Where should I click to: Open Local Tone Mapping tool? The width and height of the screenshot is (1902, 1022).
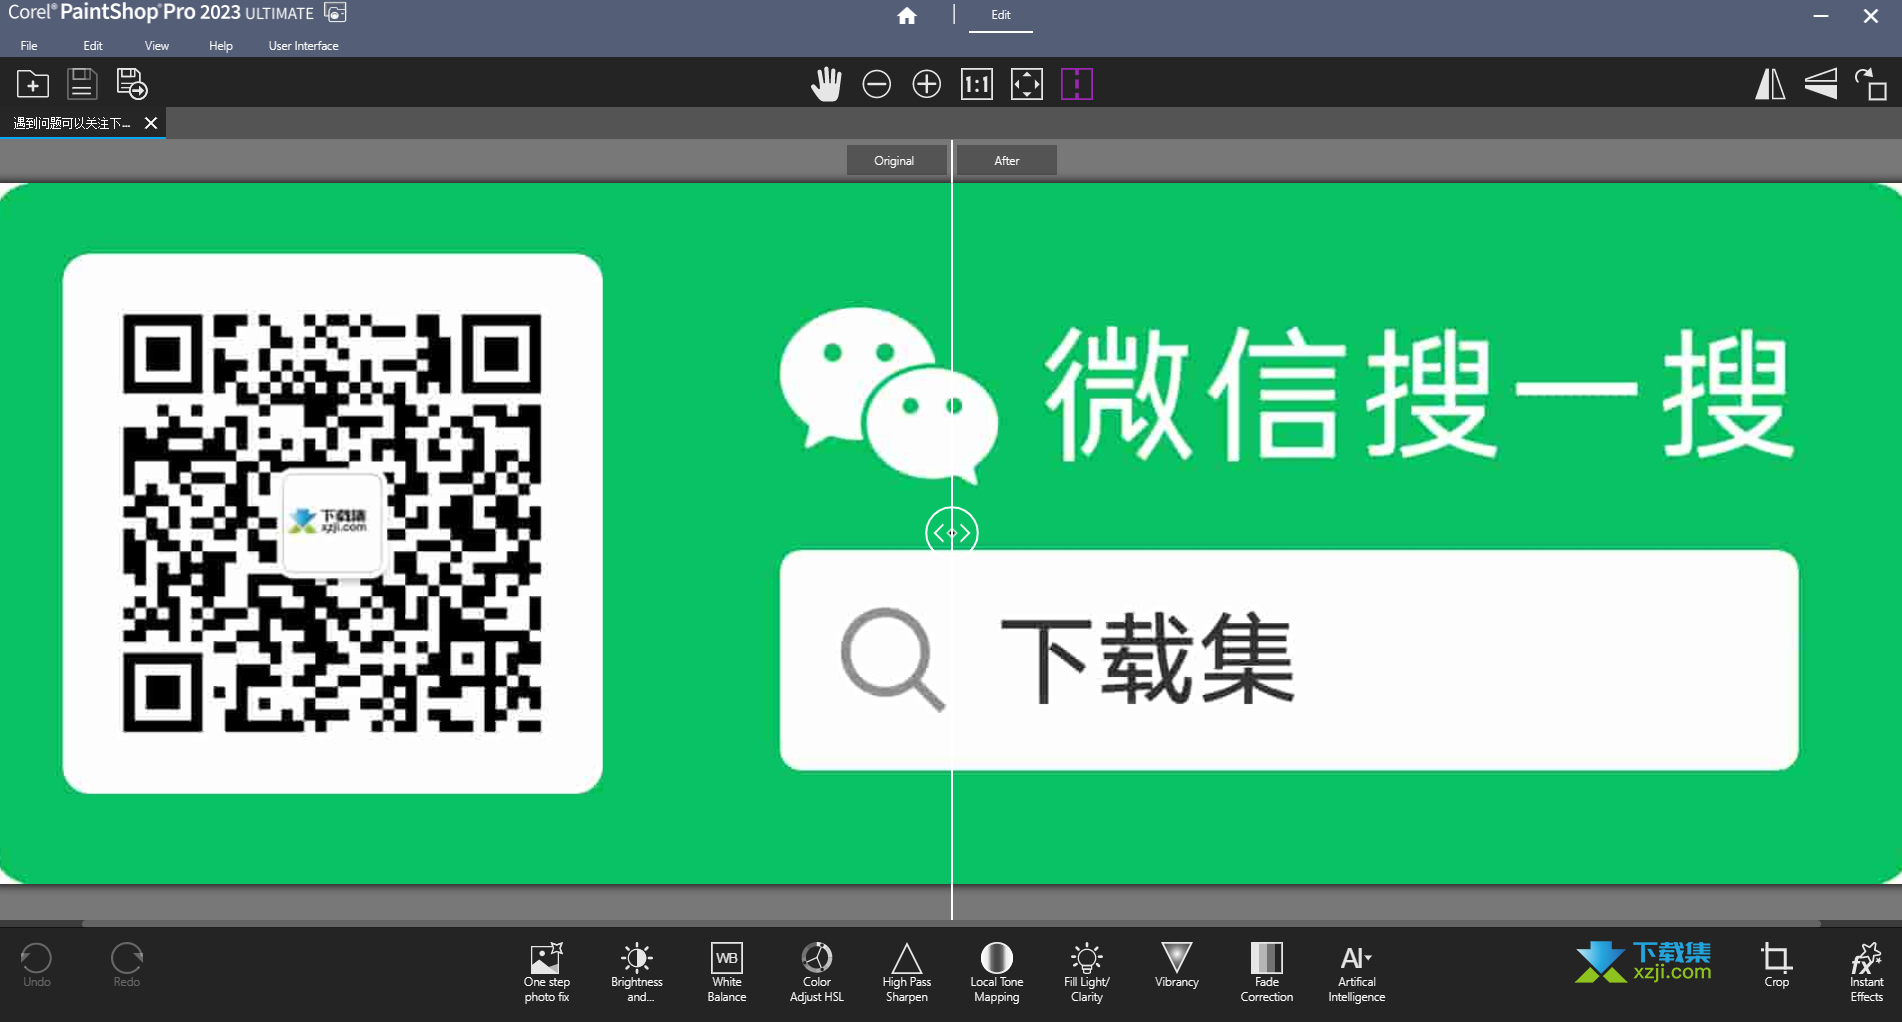(997, 972)
